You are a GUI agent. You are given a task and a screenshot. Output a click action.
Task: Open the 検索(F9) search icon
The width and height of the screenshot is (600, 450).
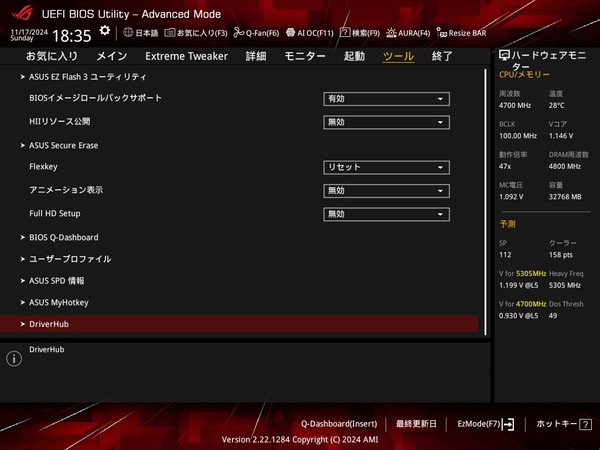345,33
